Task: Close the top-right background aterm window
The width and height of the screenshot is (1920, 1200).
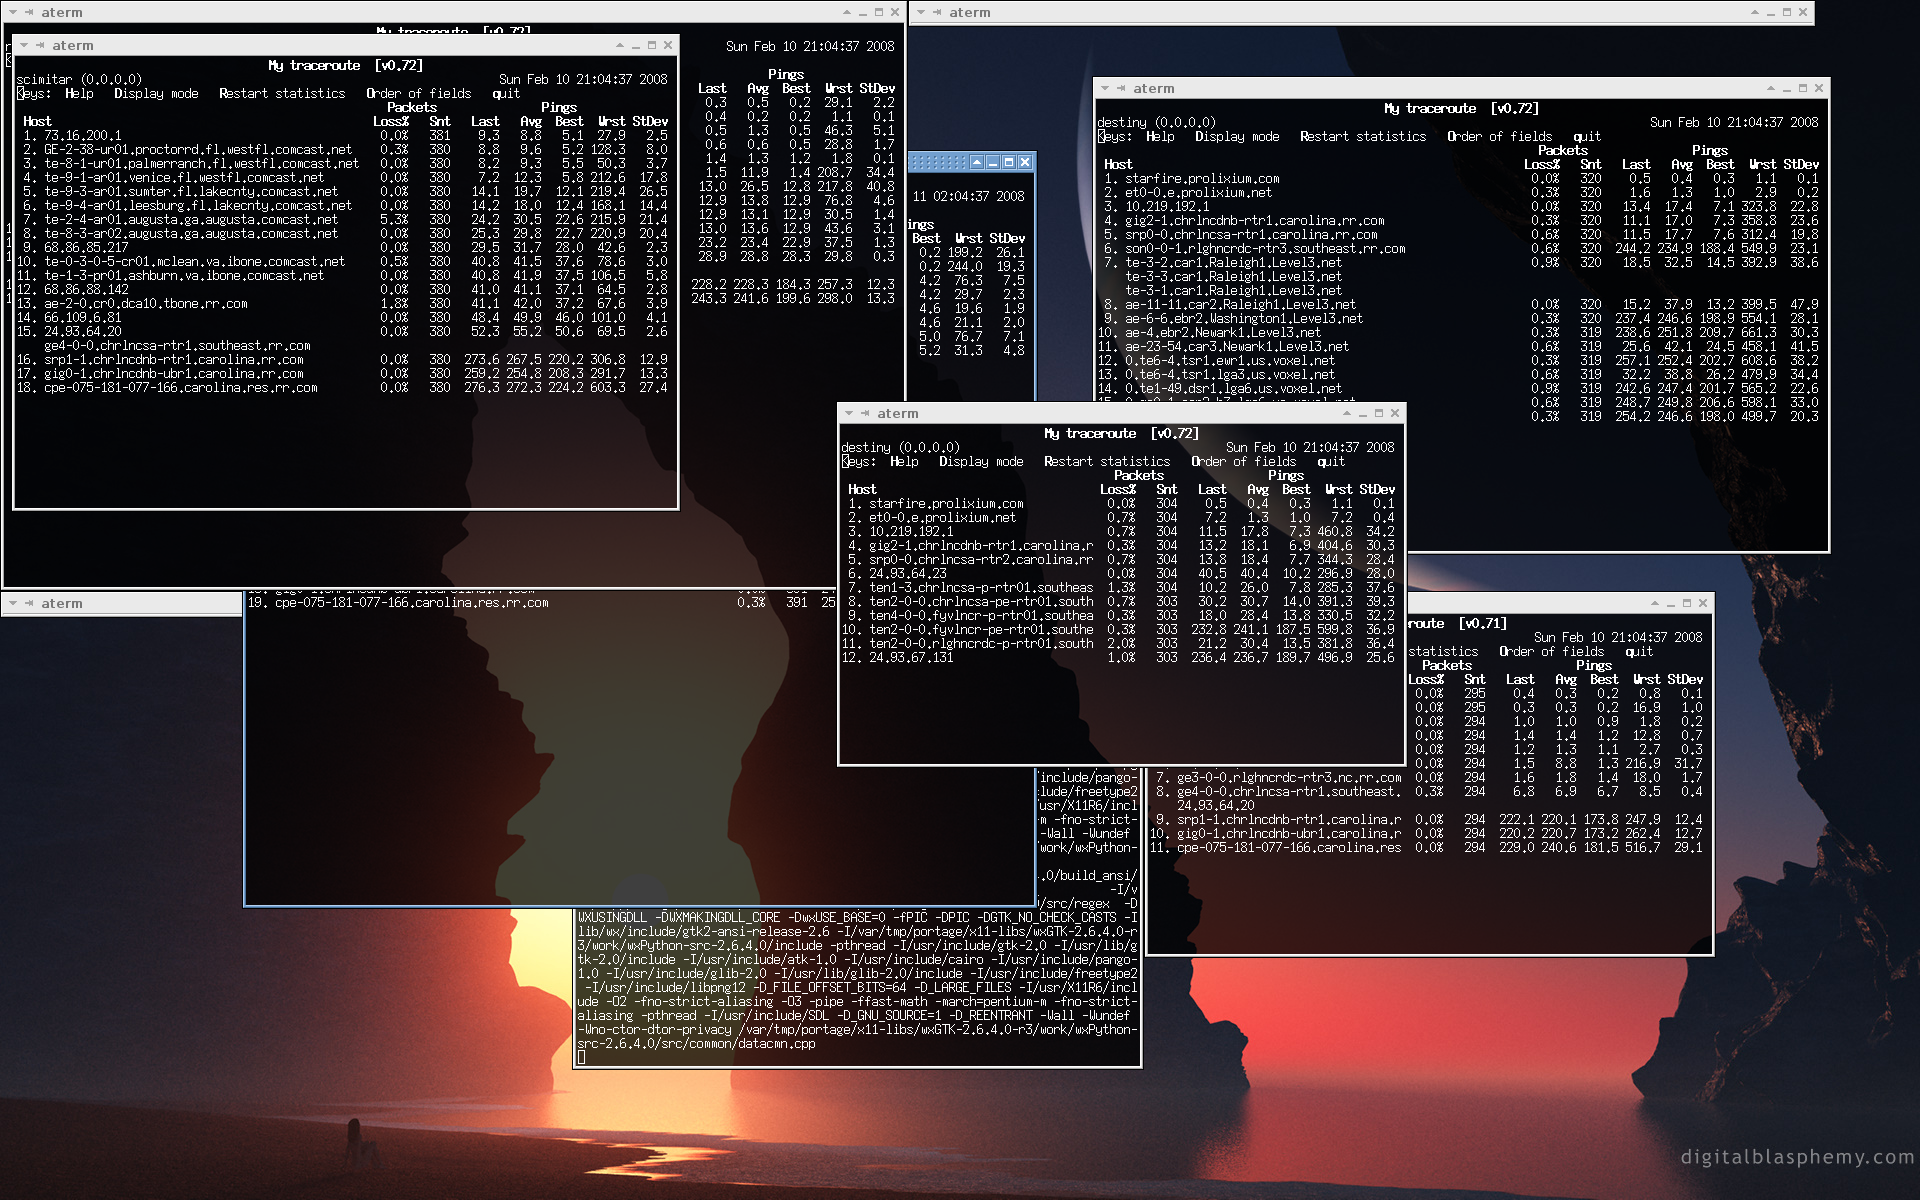Action: click(1803, 13)
